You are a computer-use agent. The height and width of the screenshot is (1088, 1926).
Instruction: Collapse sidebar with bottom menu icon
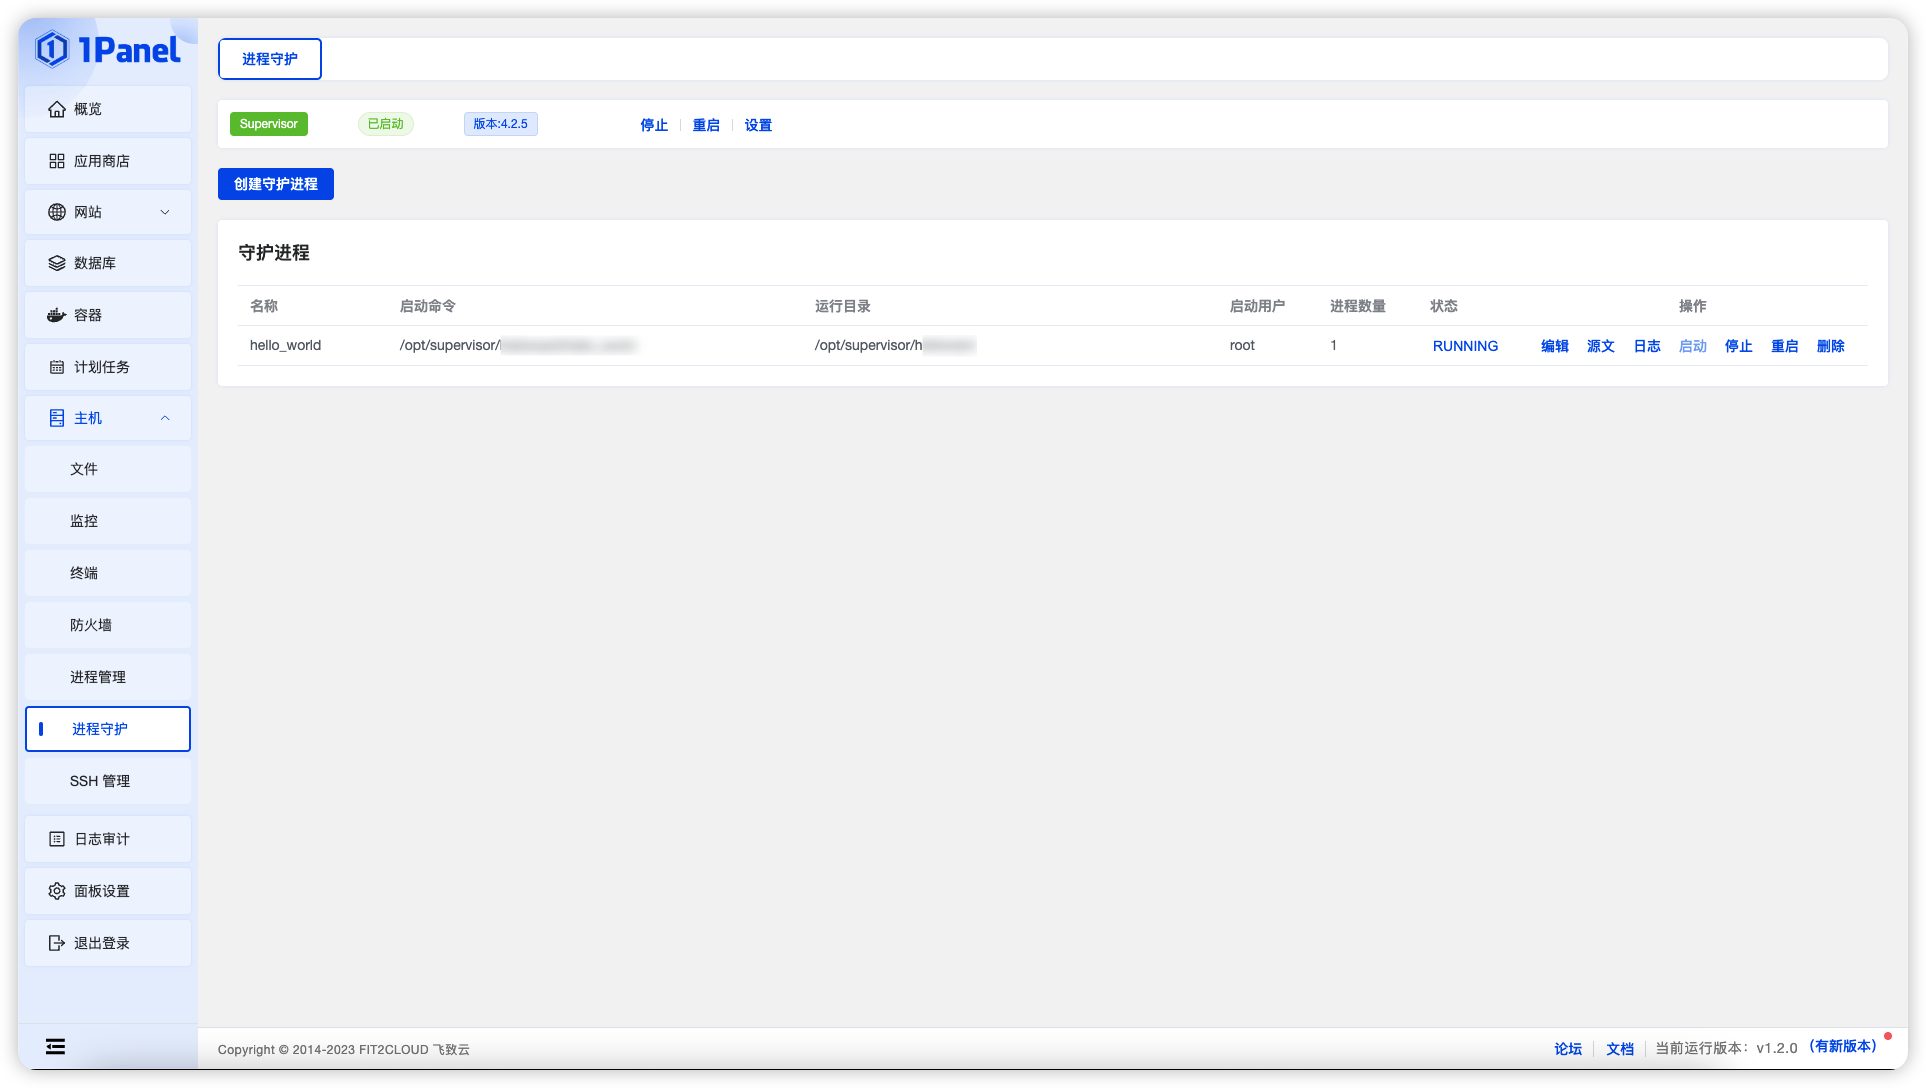pos(56,1046)
